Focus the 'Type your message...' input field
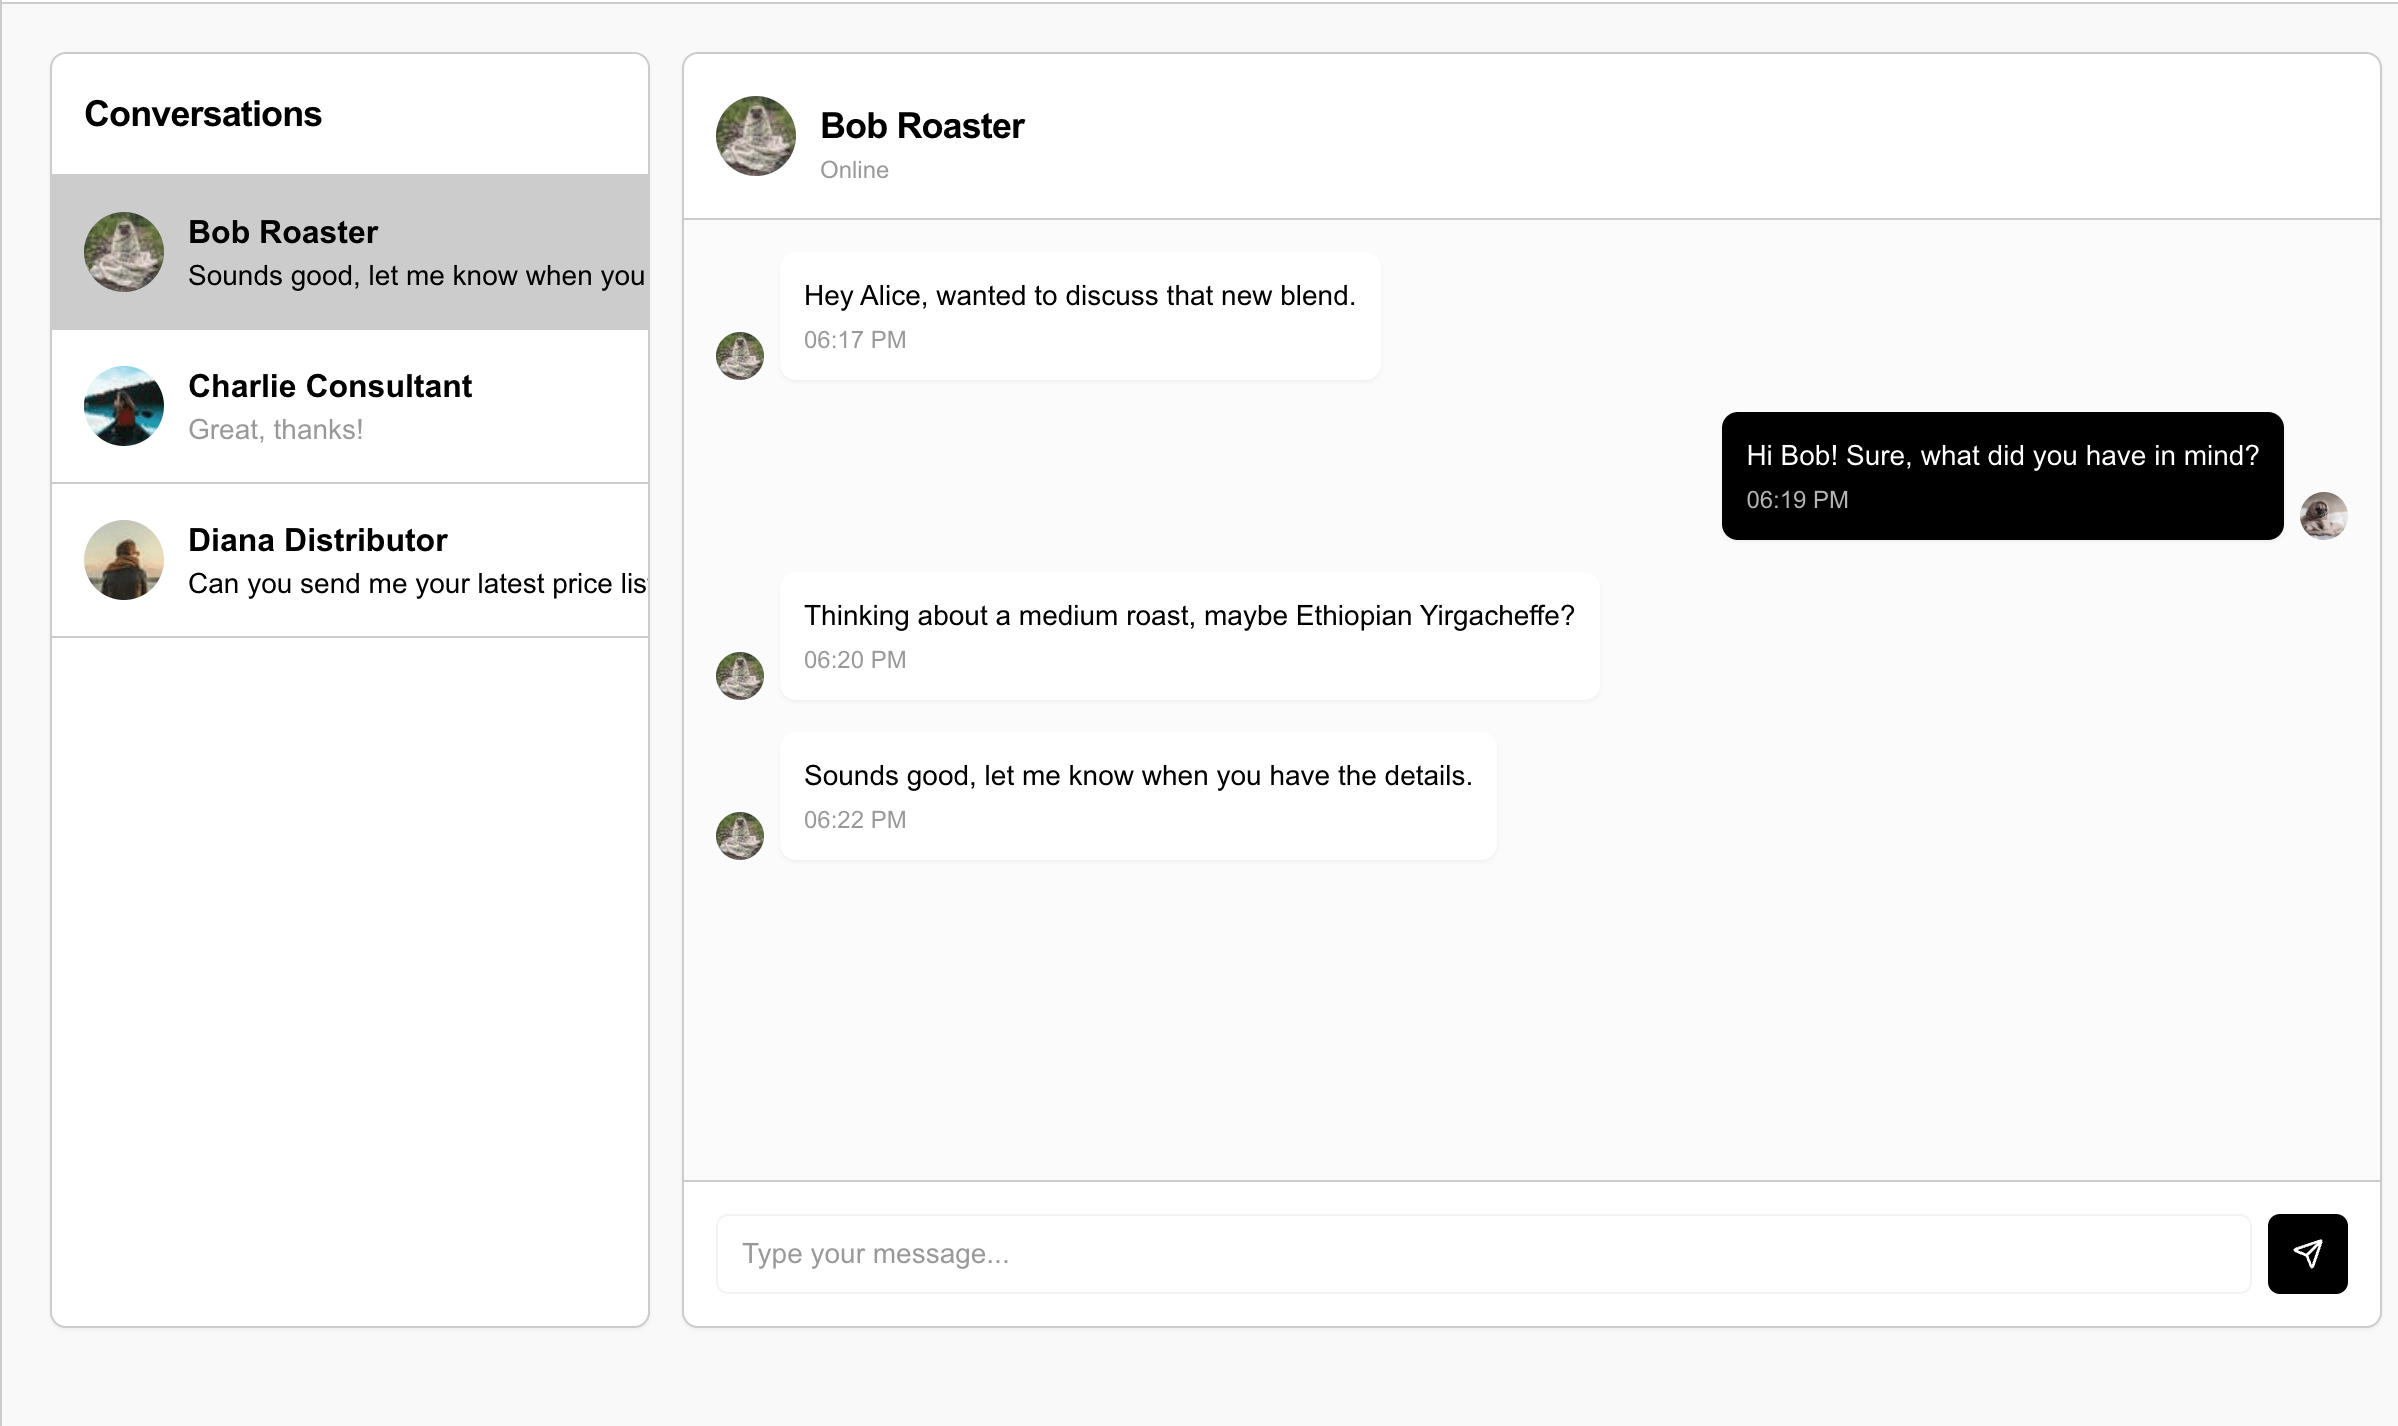The width and height of the screenshot is (2398, 1426). point(1482,1254)
